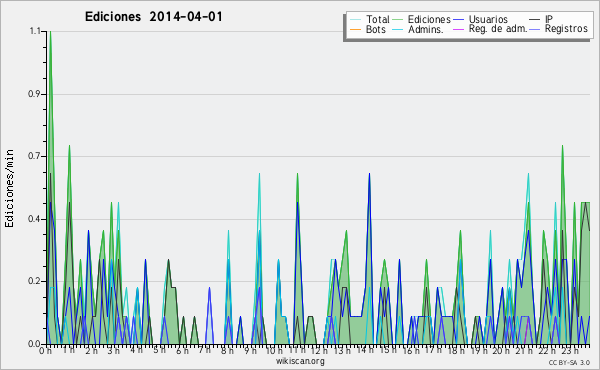Click the chart title 'Ediciones 2014-04-01'
600x370 pixels.
point(153,17)
